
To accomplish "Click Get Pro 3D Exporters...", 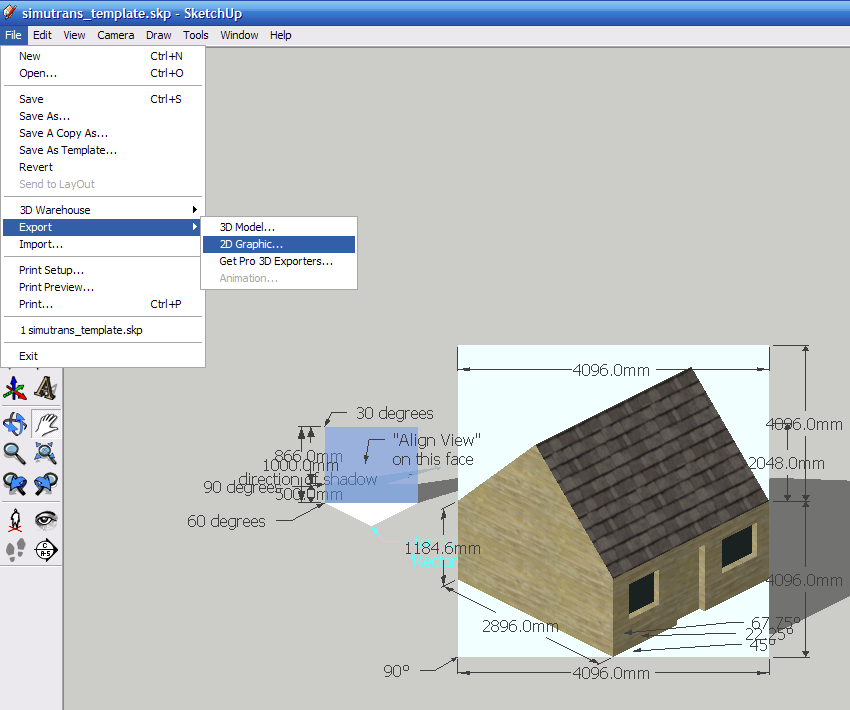I will (278, 261).
